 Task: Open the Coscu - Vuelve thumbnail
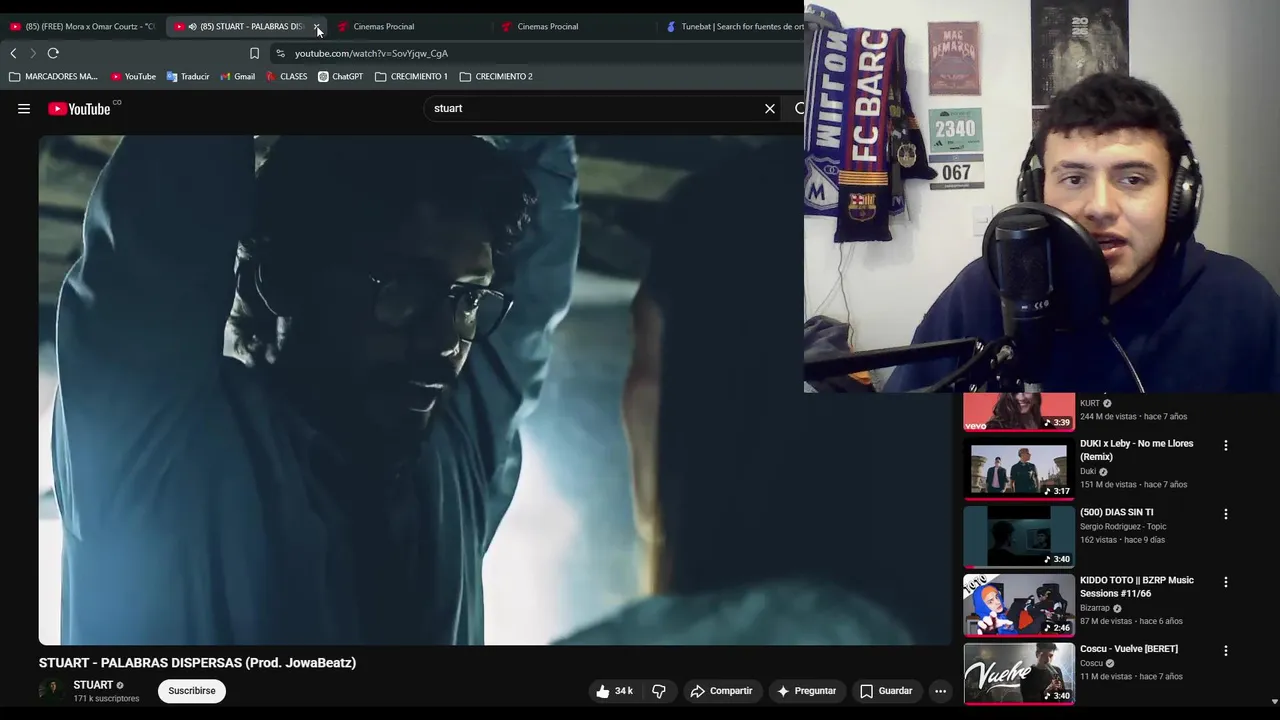click(x=1019, y=672)
